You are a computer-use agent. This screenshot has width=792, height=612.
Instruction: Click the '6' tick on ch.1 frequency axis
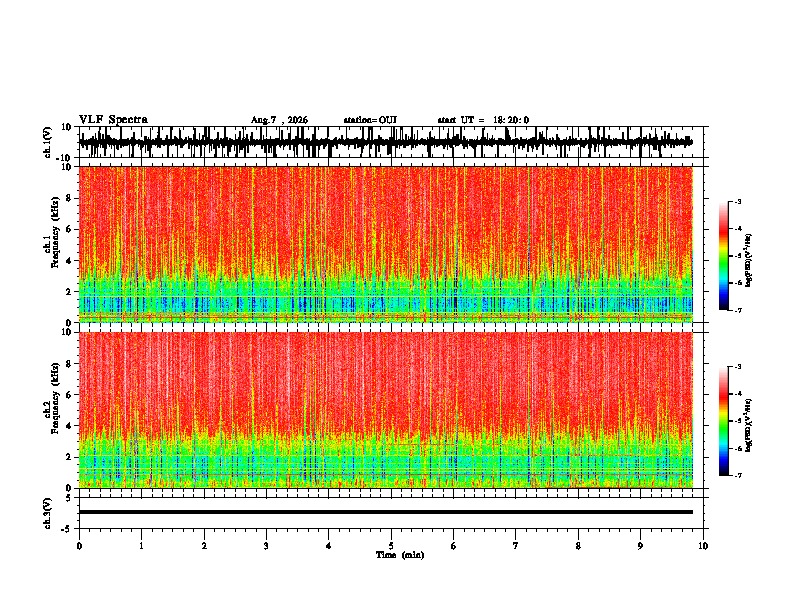[x=69, y=229]
